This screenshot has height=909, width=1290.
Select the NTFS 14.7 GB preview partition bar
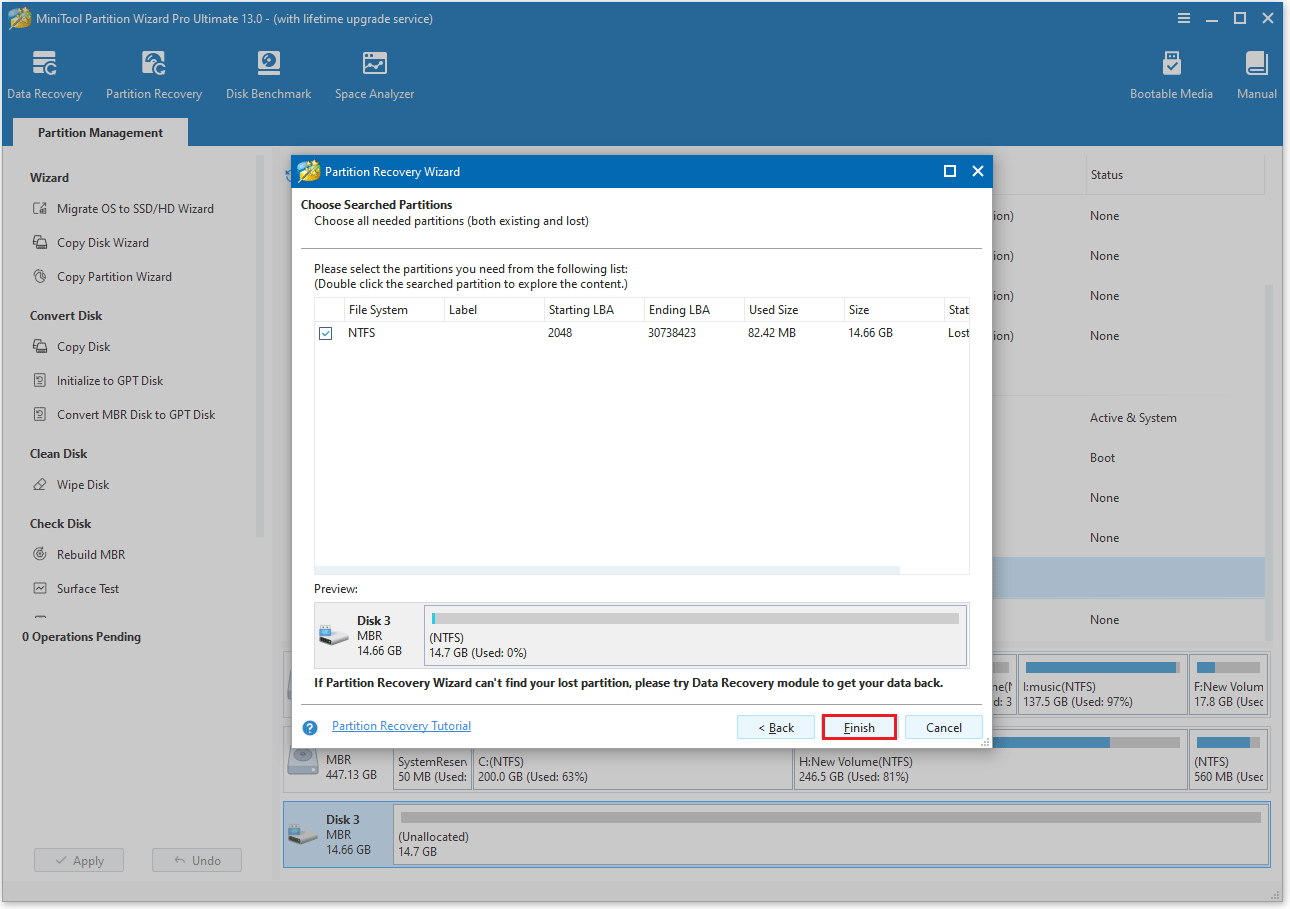[x=695, y=635]
